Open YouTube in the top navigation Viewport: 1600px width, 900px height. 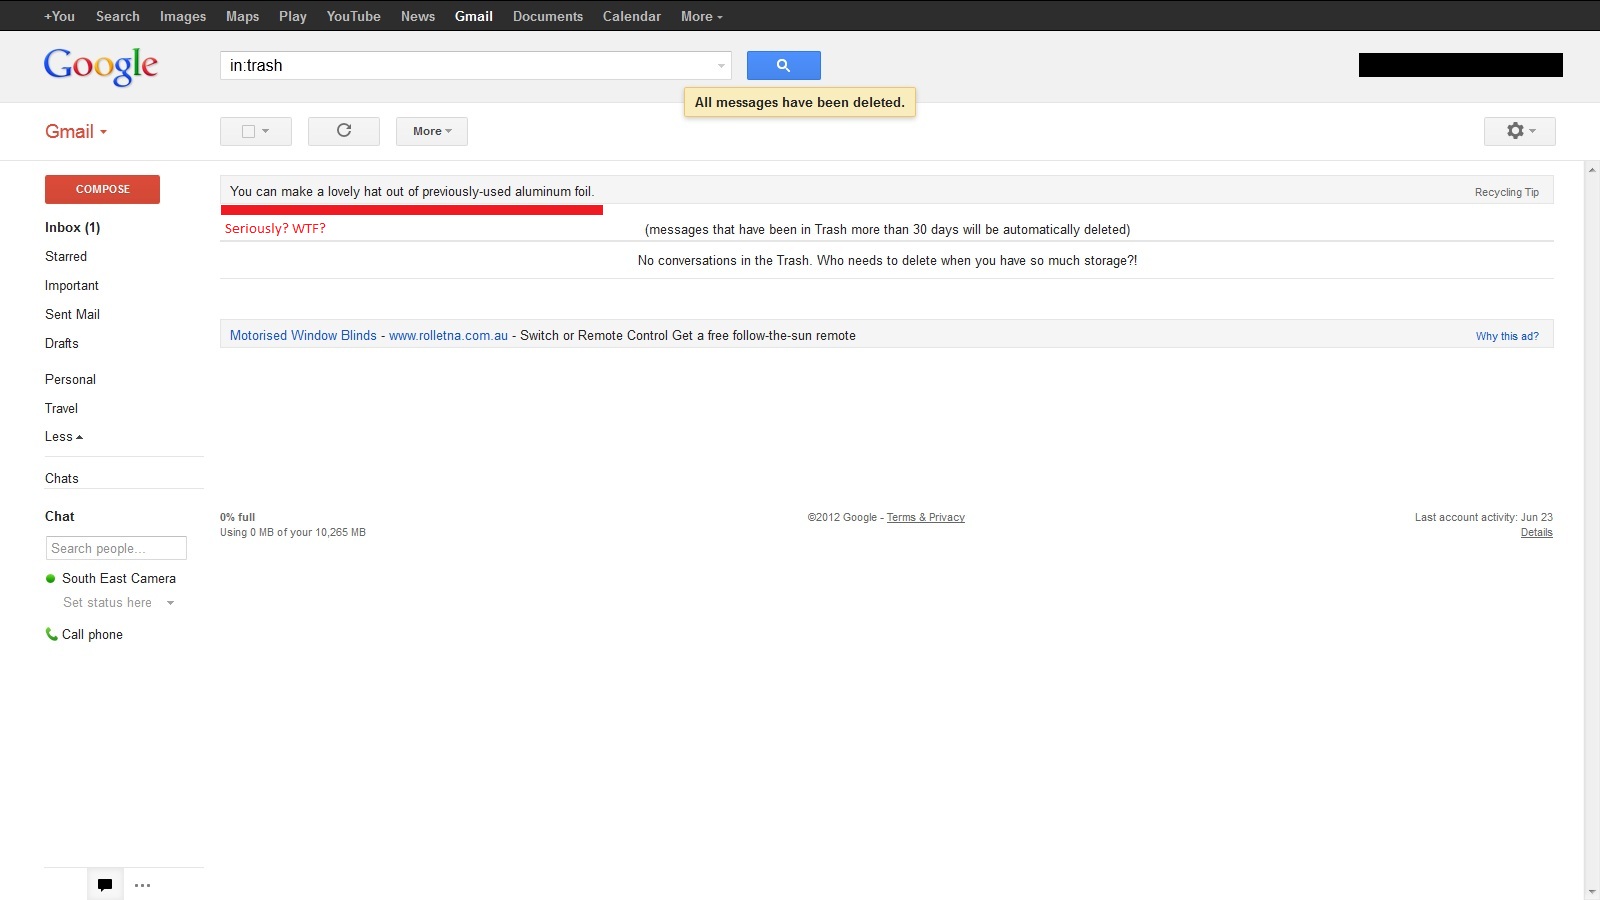[354, 16]
